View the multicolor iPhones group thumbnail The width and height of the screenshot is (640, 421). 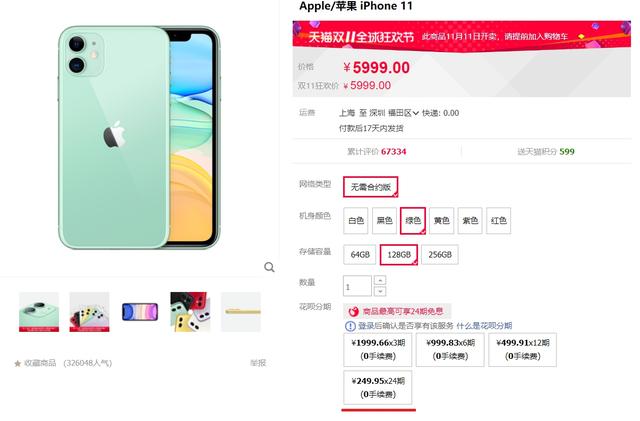89,312
